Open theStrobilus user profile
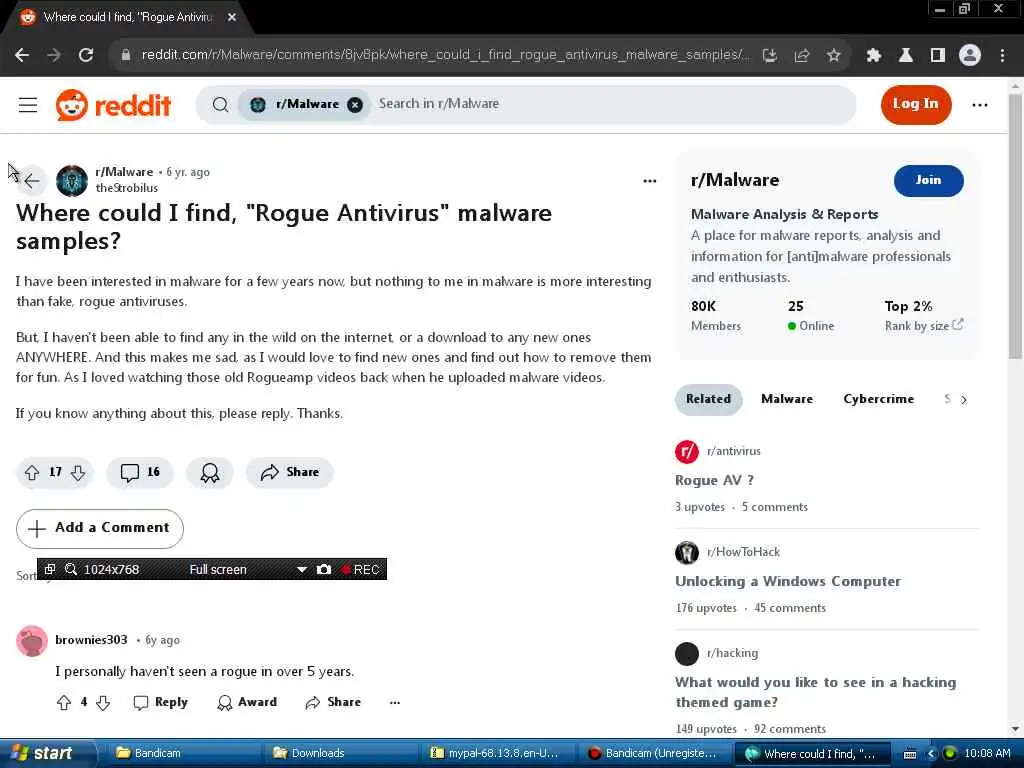1024x768 pixels. click(x=127, y=188)
